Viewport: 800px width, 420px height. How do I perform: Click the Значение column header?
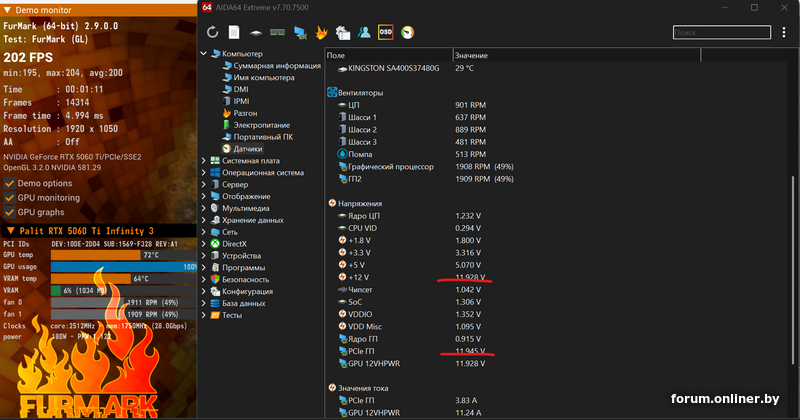pos(472,54)
